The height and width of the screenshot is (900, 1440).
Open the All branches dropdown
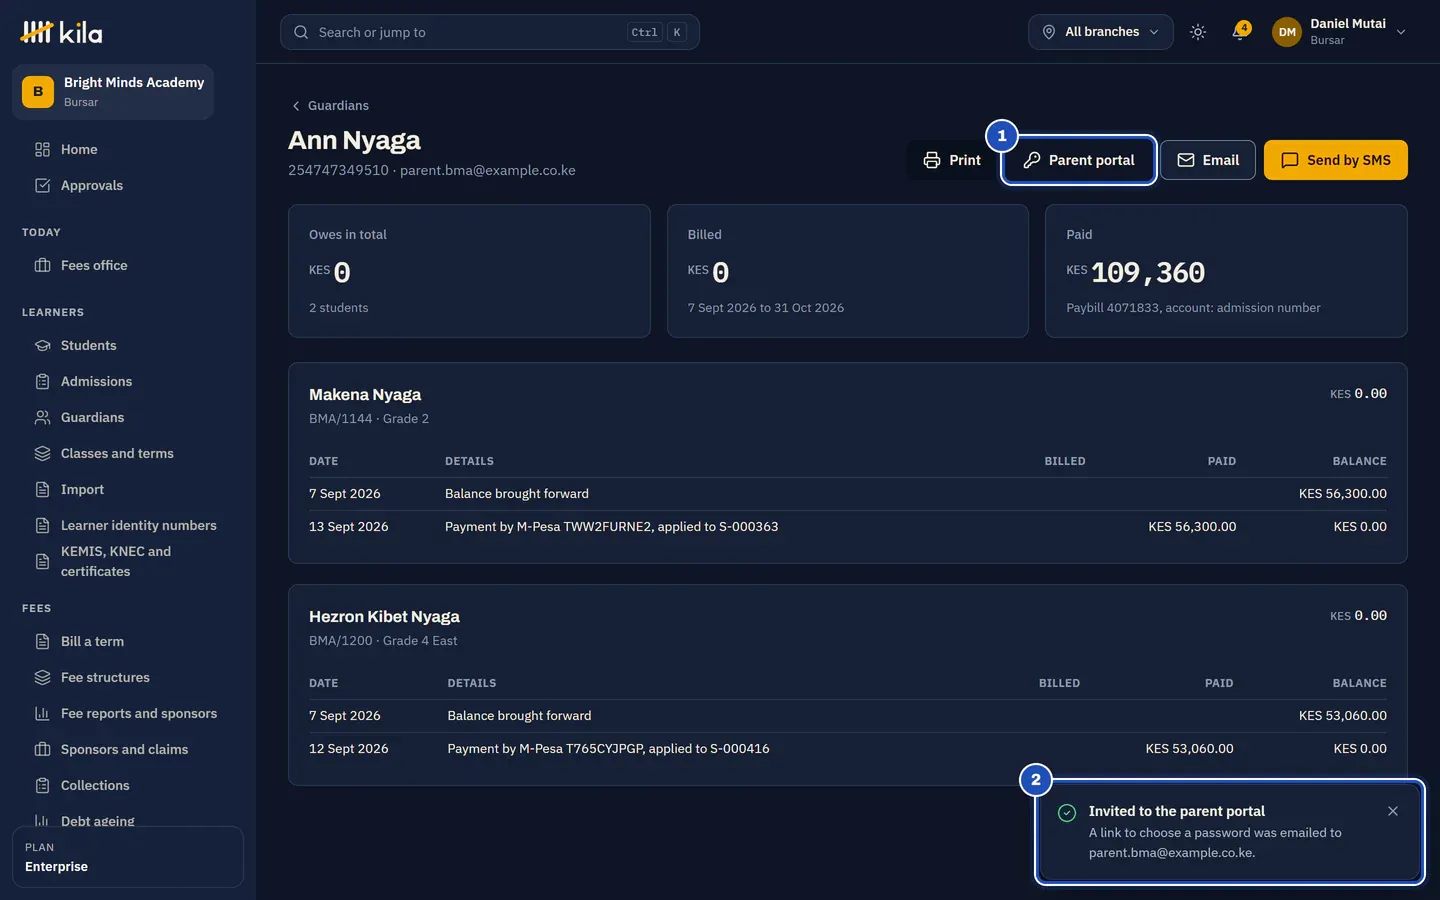(x=1100, y=32)
